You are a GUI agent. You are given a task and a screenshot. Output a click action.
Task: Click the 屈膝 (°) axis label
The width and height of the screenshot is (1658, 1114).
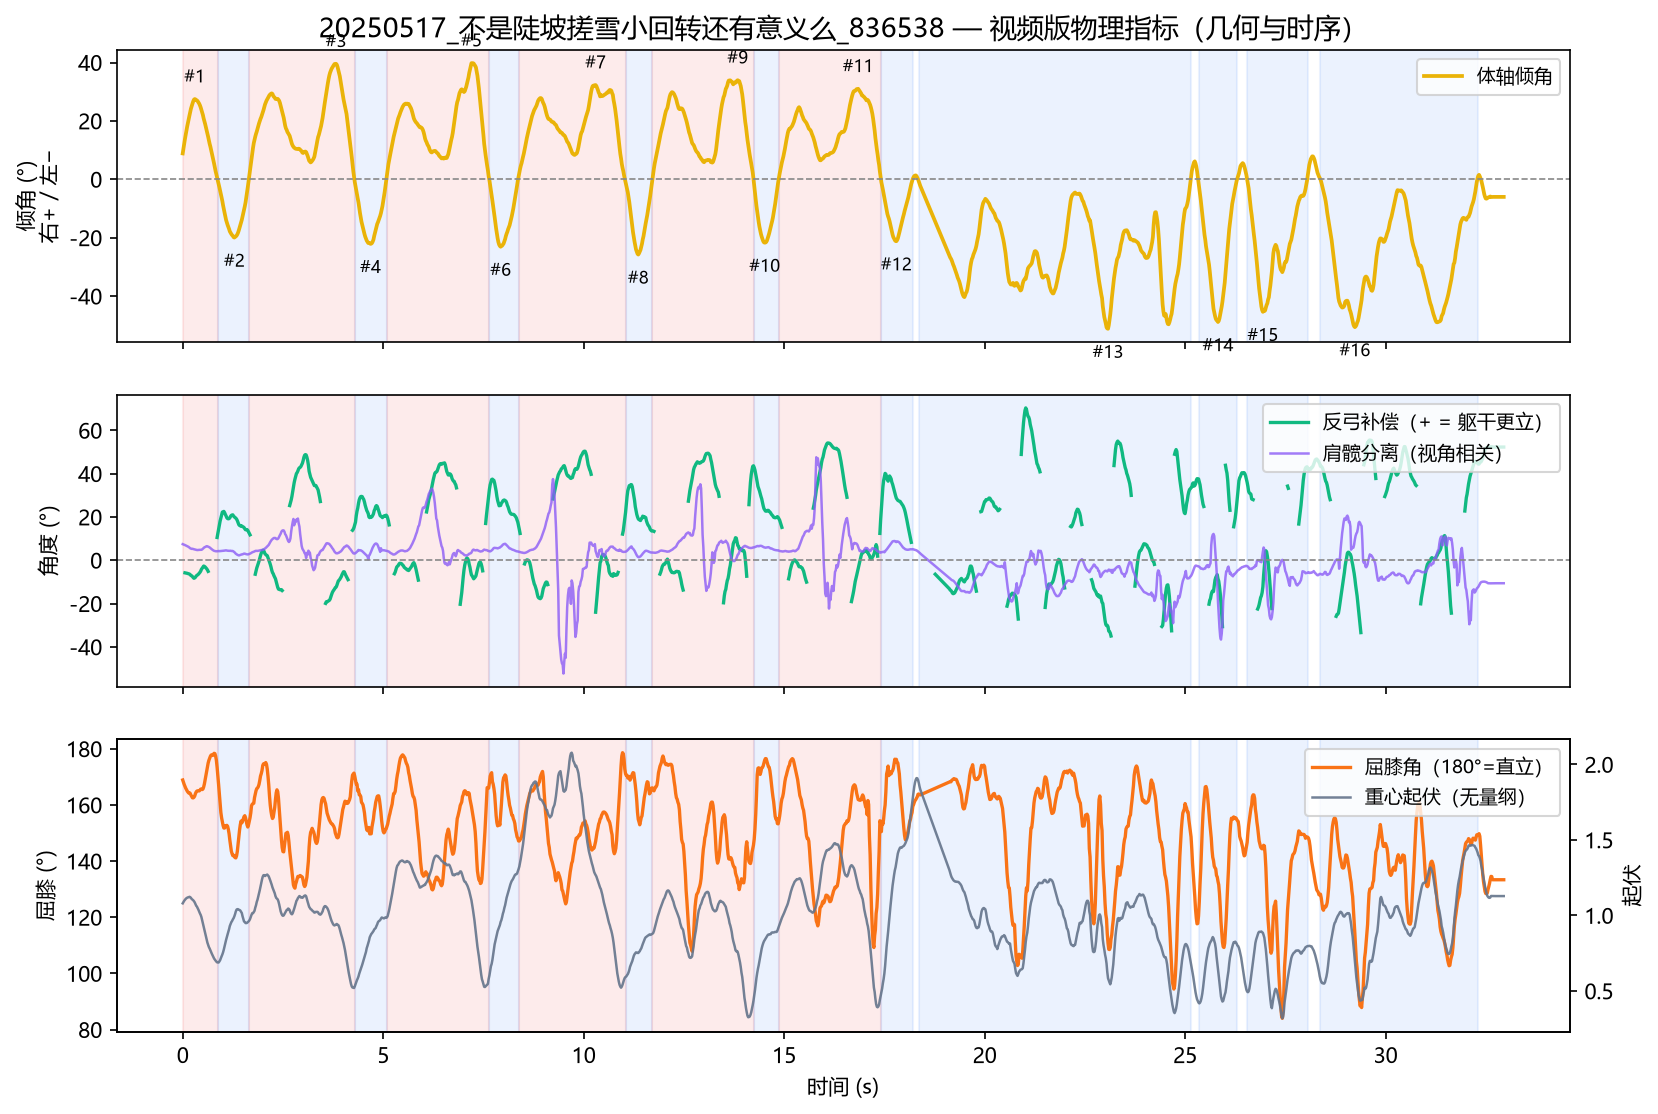click(x=48, y=886)
